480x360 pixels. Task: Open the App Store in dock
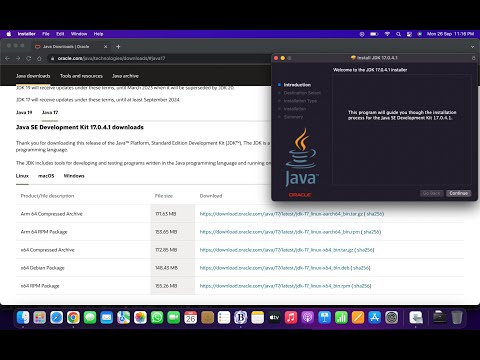coord(375,318)
